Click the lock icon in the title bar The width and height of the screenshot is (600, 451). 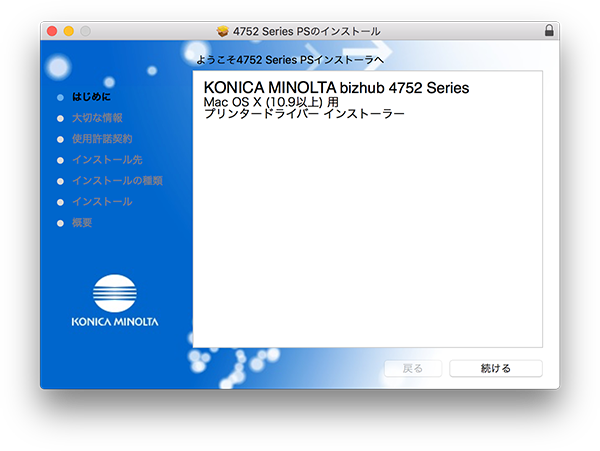coord(549,31)
